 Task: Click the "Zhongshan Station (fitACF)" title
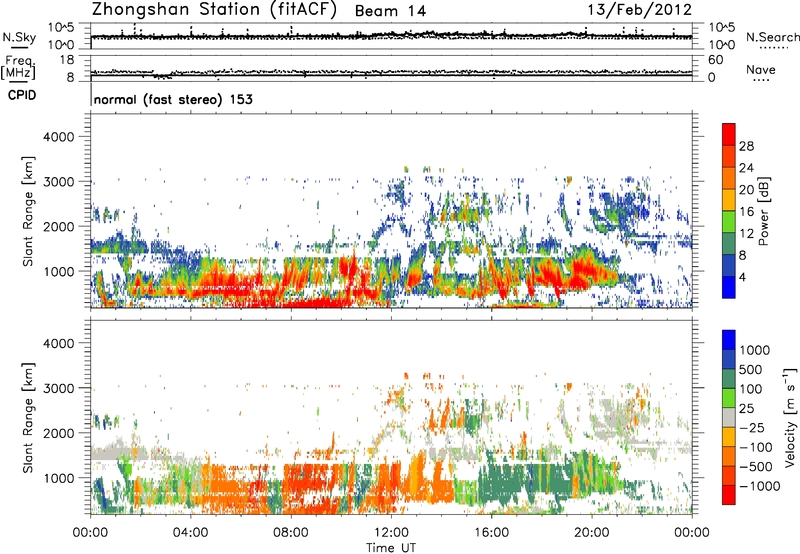pos(214,10)
